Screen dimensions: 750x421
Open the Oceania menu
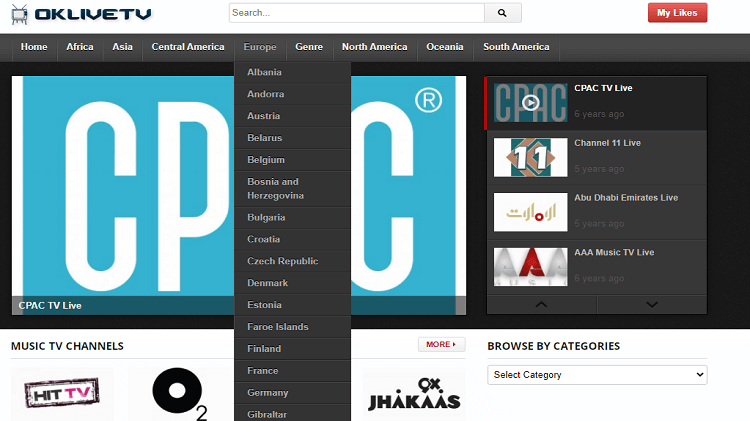pos(445,47)
